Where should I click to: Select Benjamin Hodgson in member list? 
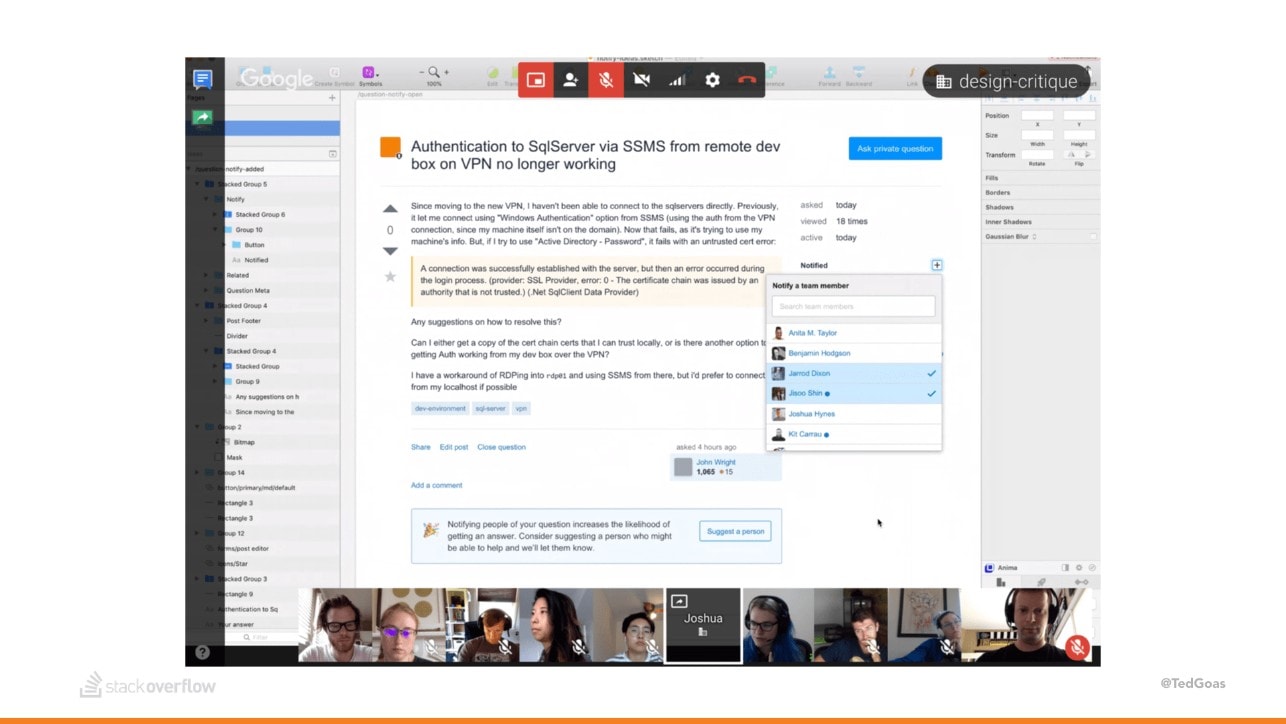click(854, 353)
